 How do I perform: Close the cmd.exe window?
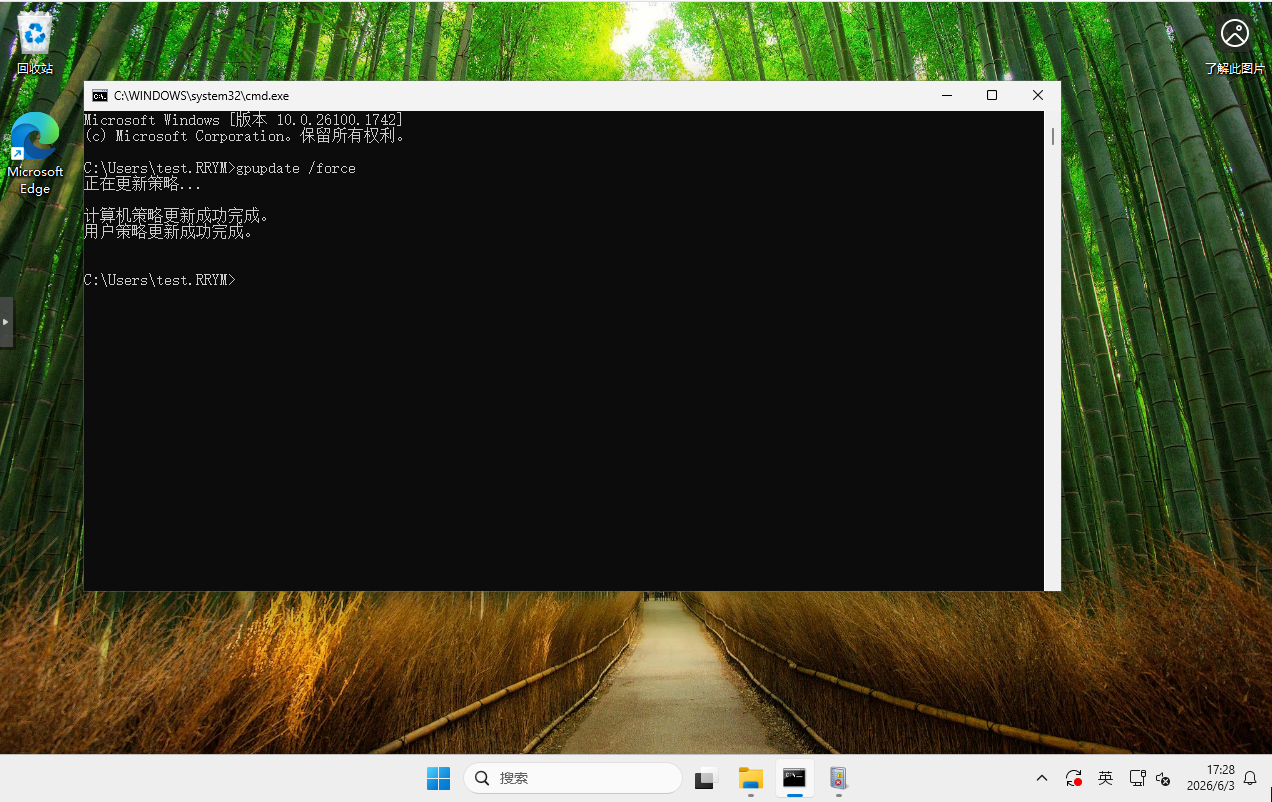pyautogui.click(x=1038, y=96)
